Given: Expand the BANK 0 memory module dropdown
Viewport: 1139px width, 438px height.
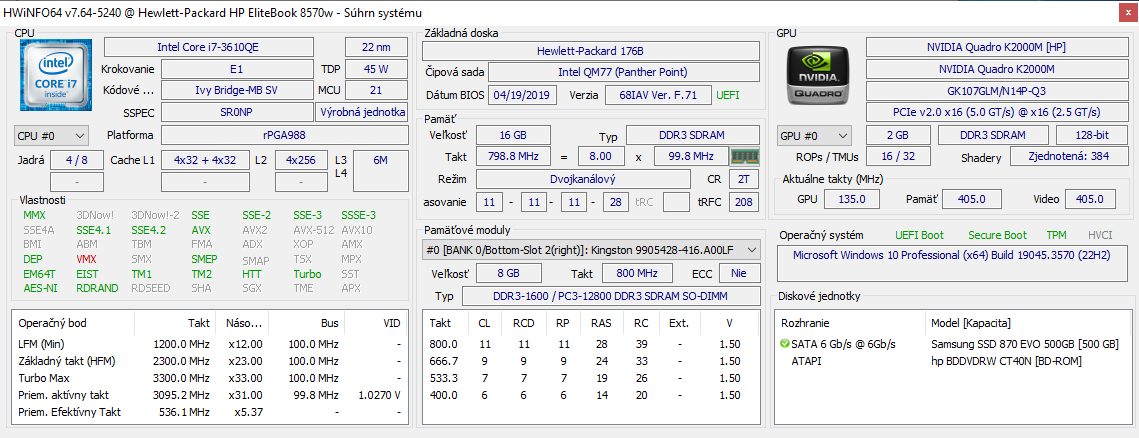Looking at the screenshot, I should tap(590, 250).
